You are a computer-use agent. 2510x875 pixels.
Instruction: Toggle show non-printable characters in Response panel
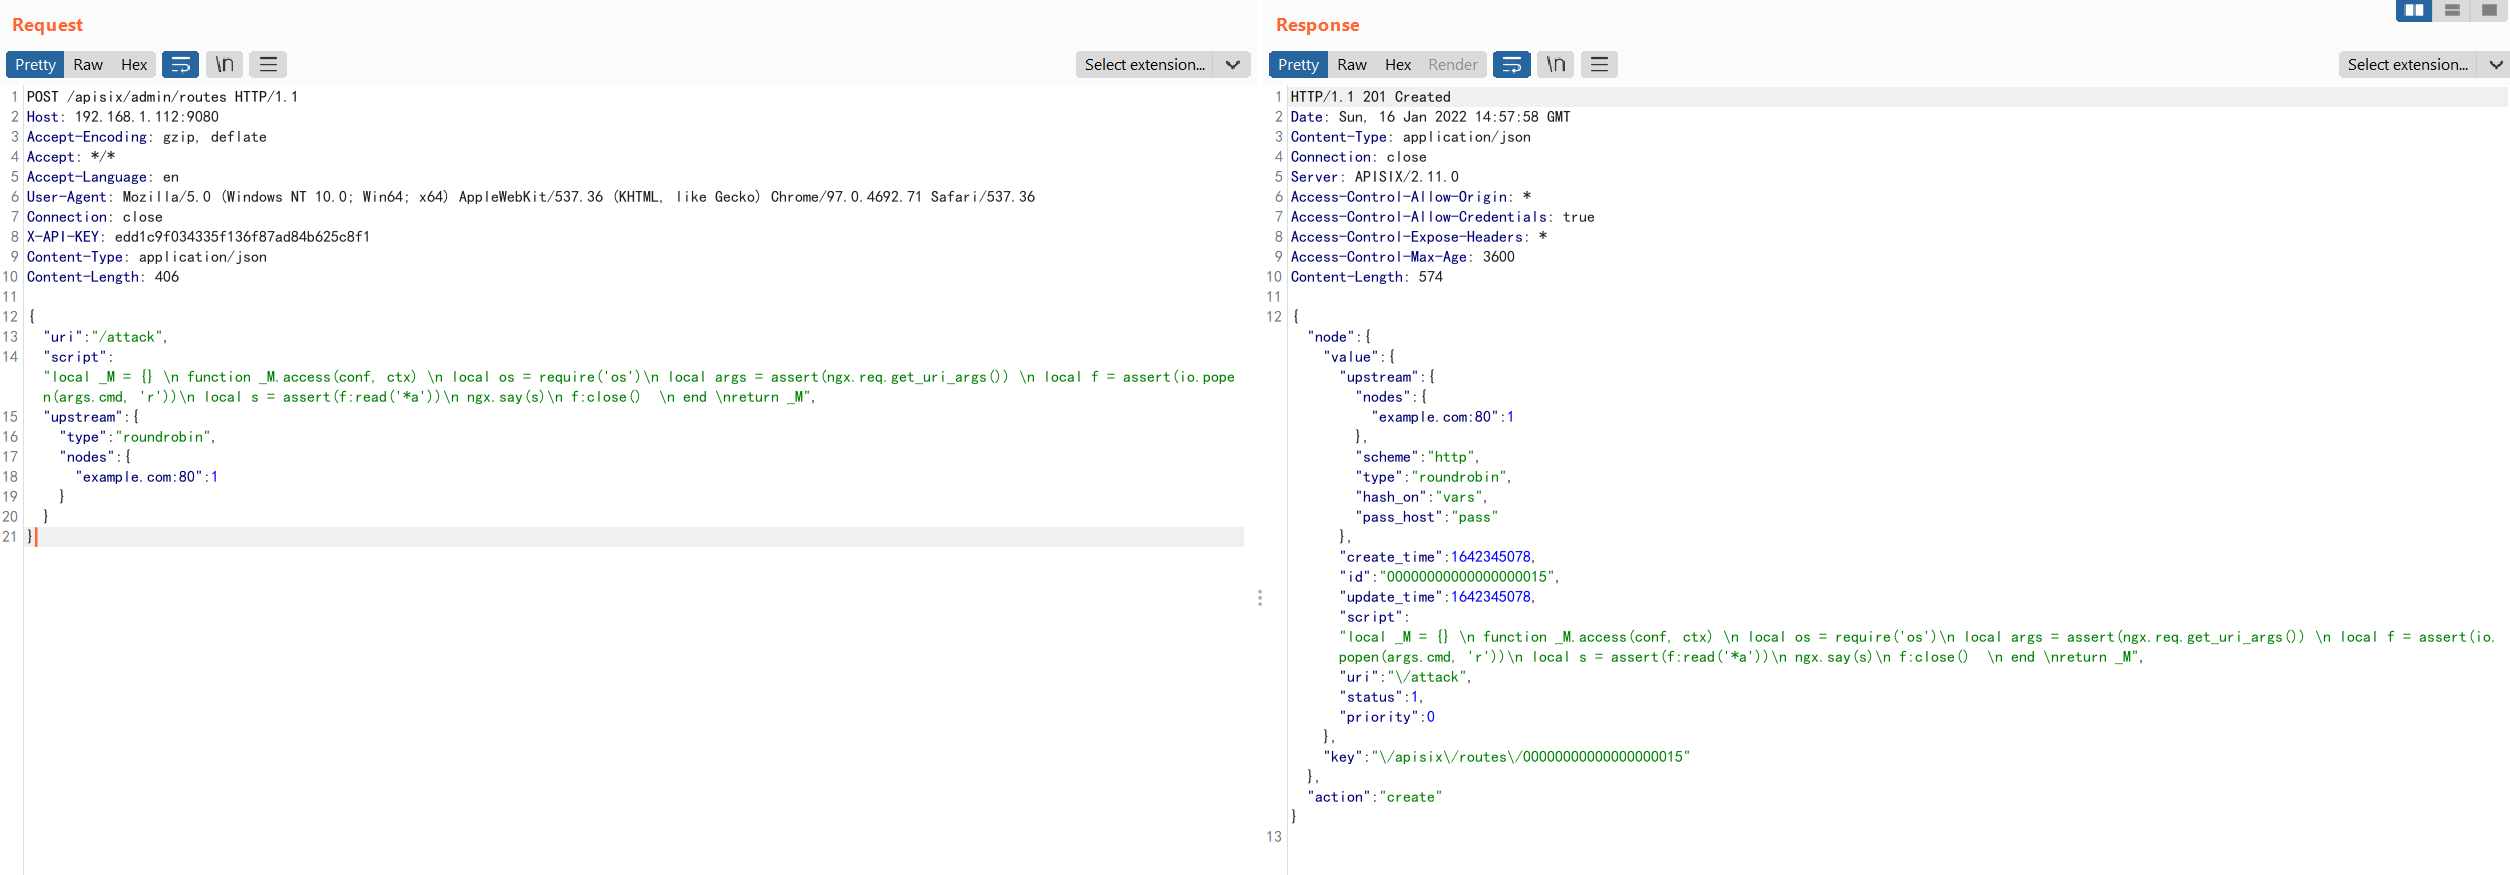pos(1556,65)
